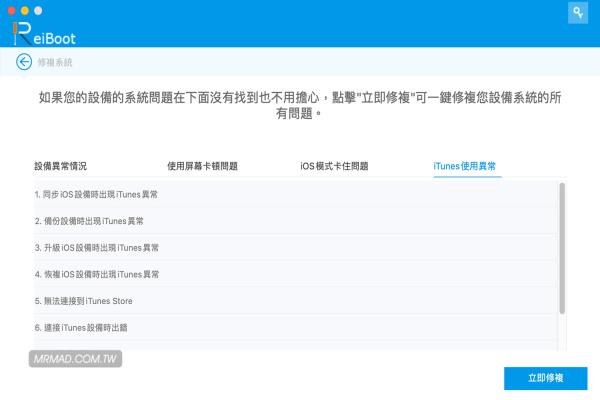Switch to iOS模式卡住問題 tab
Viewport: 600px width, 400px height.
[334, 166]
